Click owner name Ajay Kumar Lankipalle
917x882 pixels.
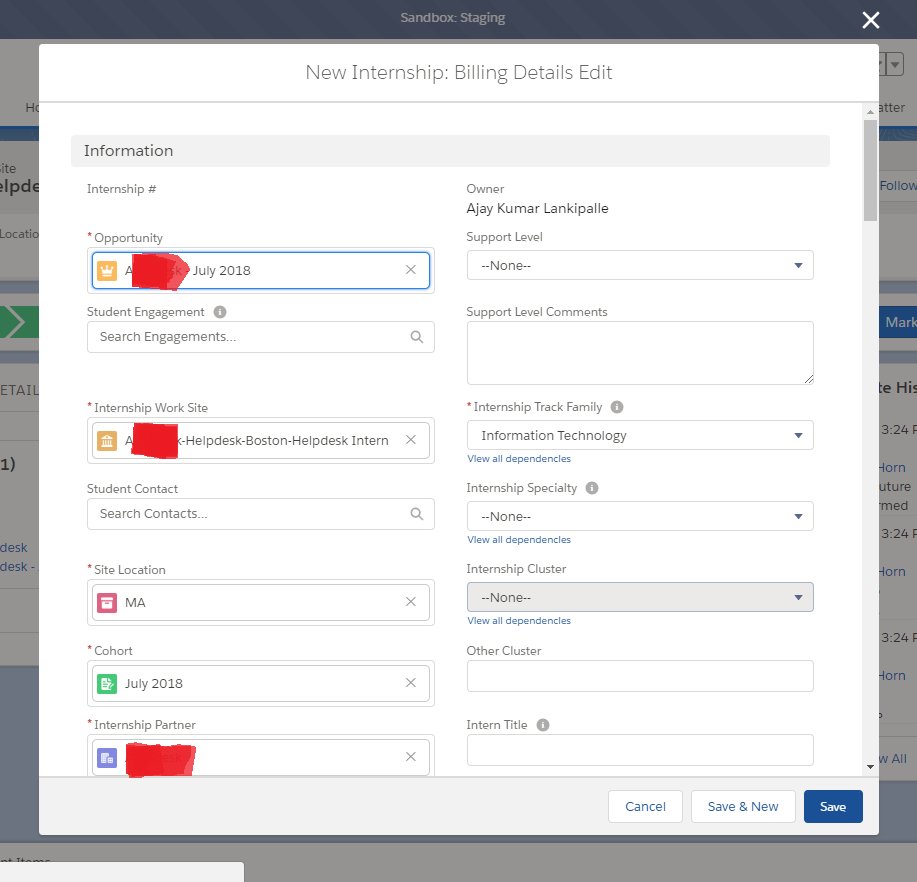(x=537, y=209)
